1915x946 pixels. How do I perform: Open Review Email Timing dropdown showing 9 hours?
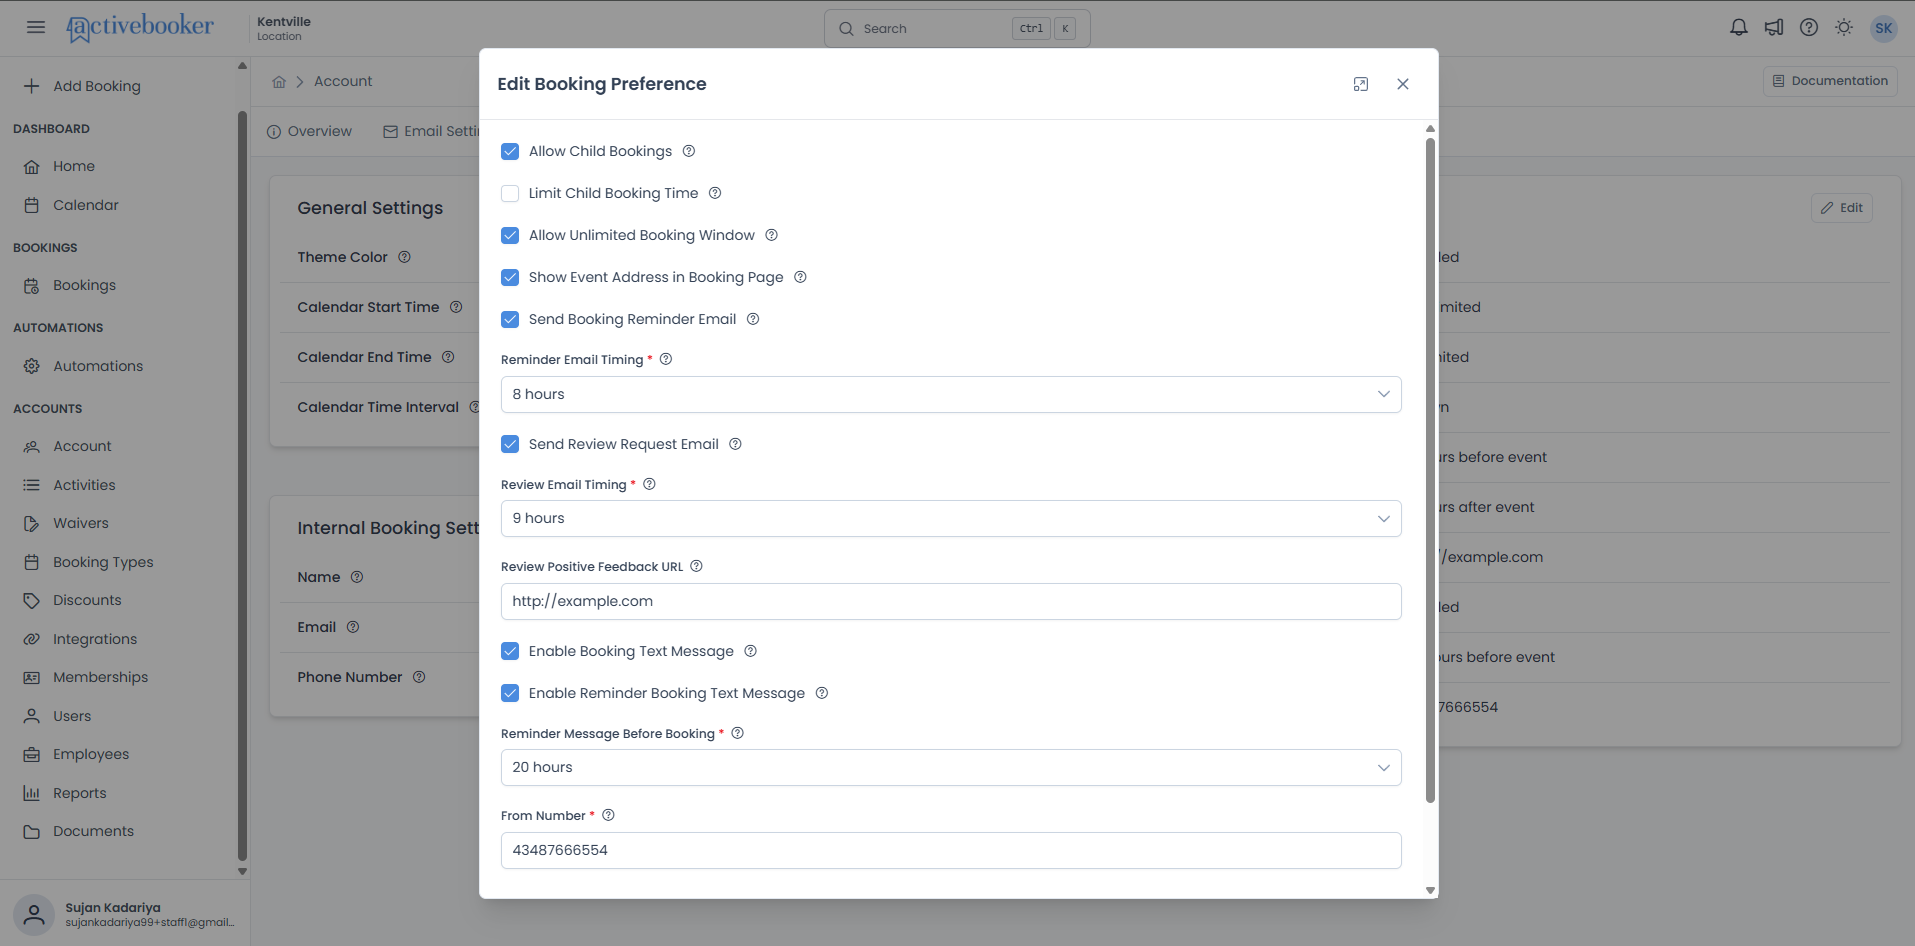click(951, 518)
